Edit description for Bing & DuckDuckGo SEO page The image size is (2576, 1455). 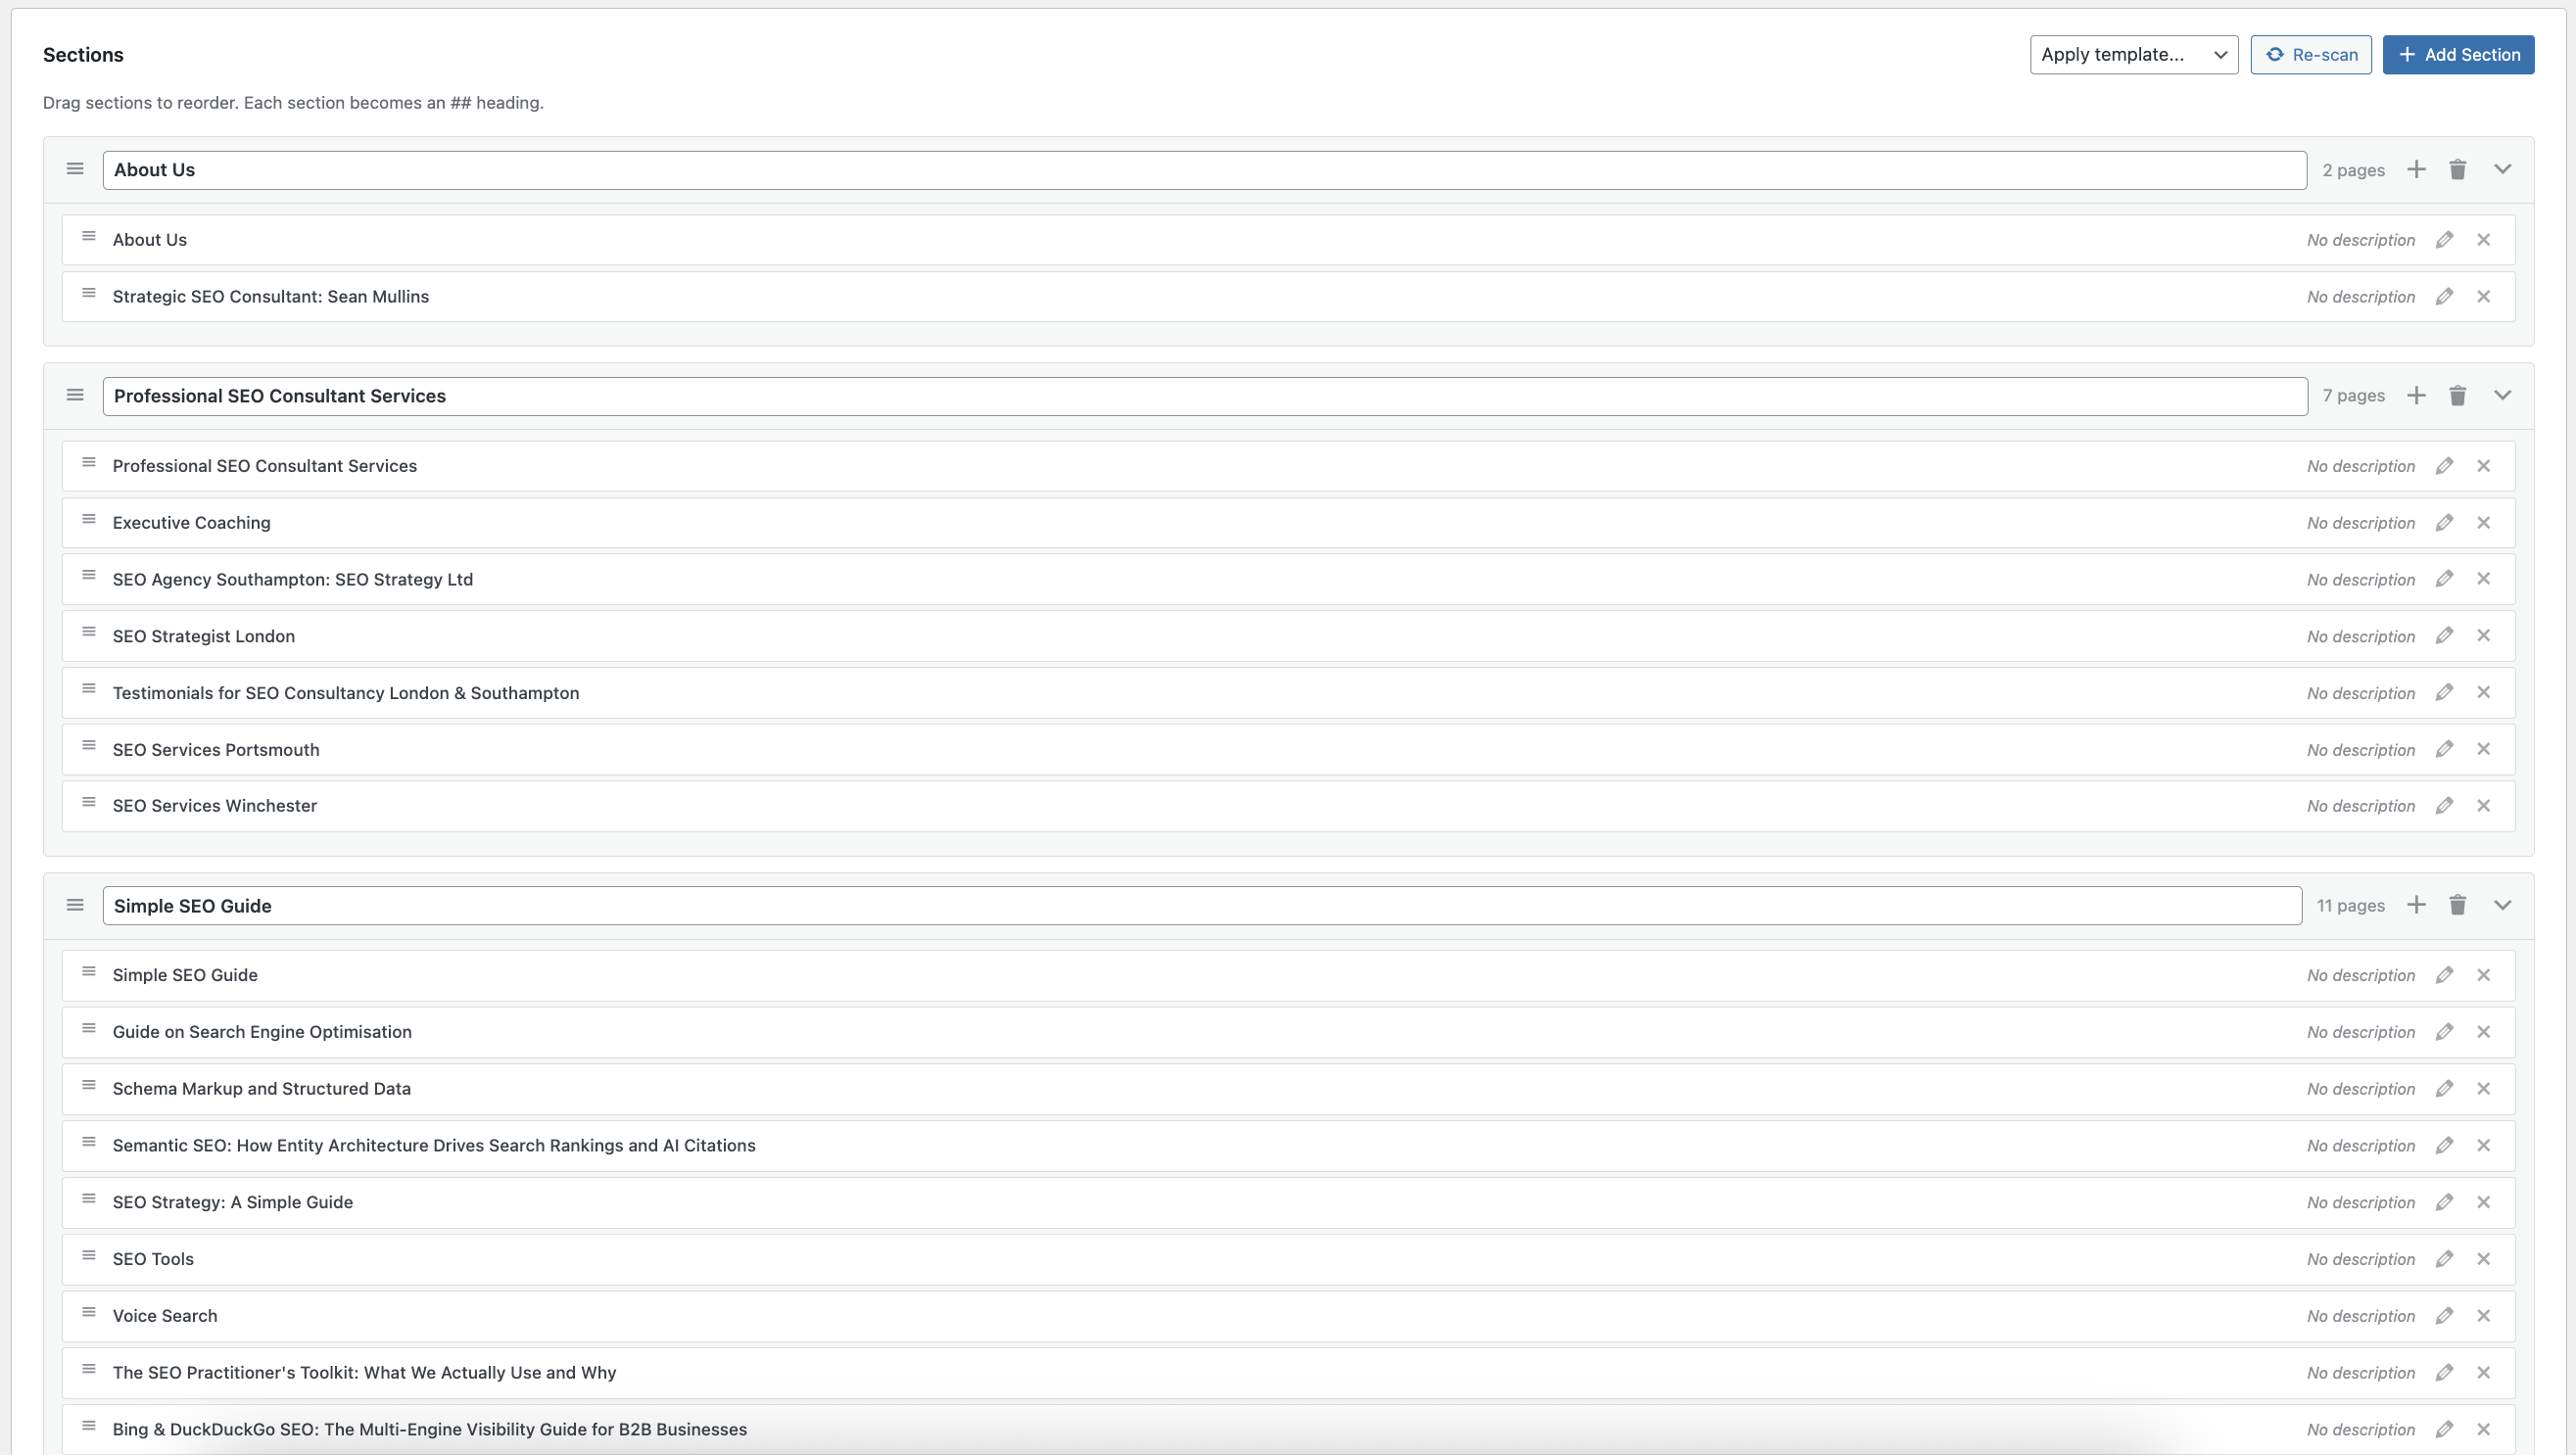2446,1428
